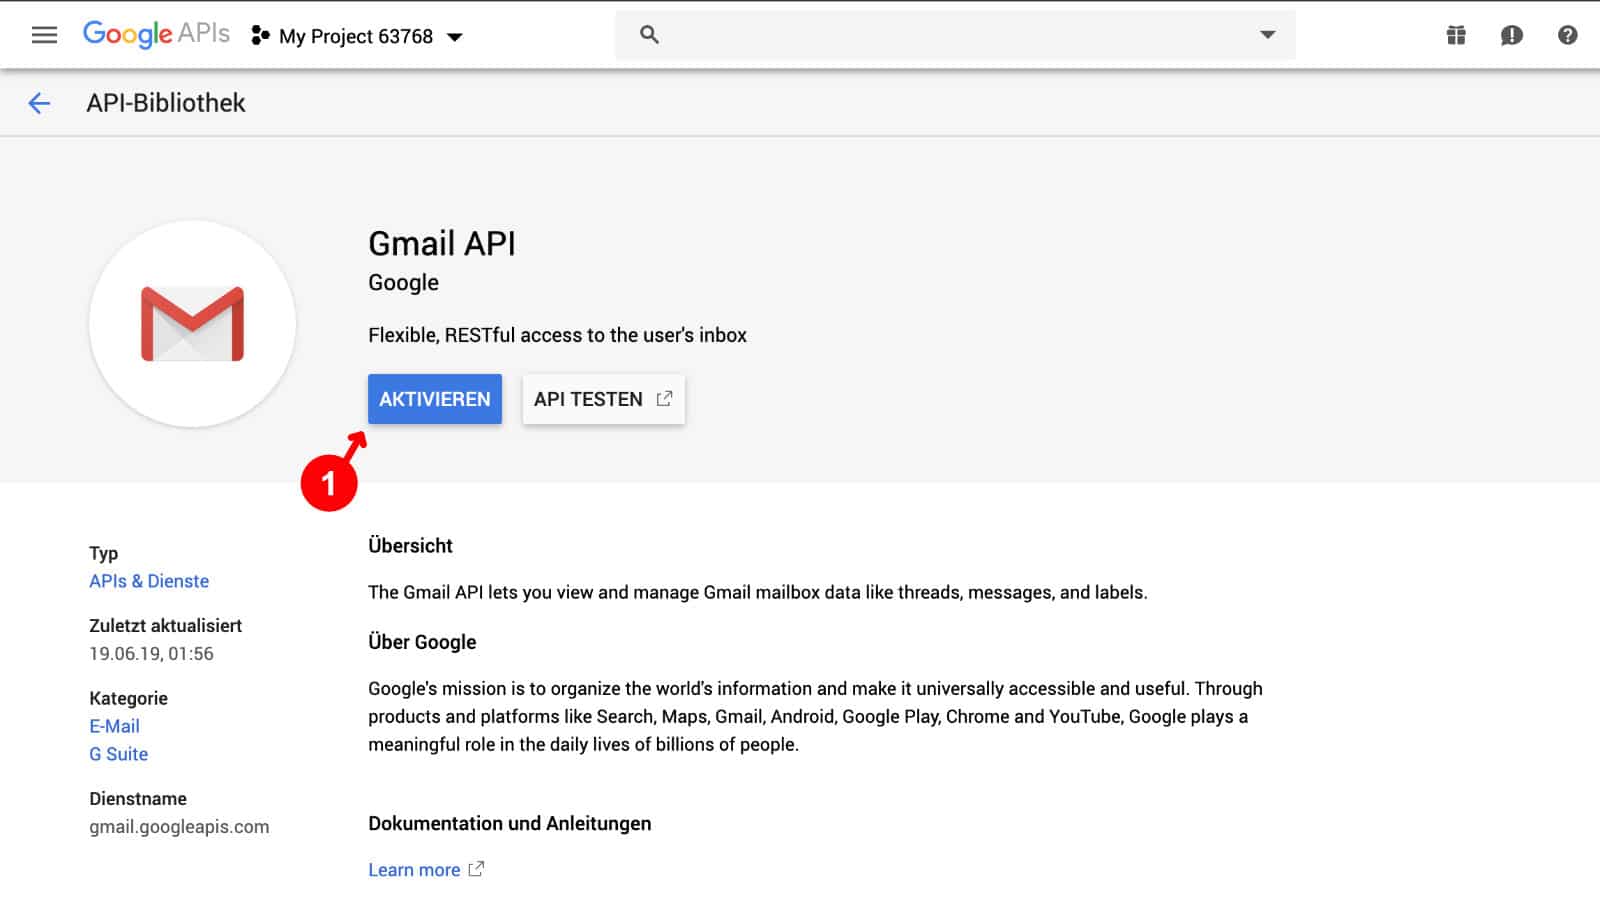This screenshot has height=900, width=1600.
Task: Open the My Project 63768 project selector
Action: point(357,36)
